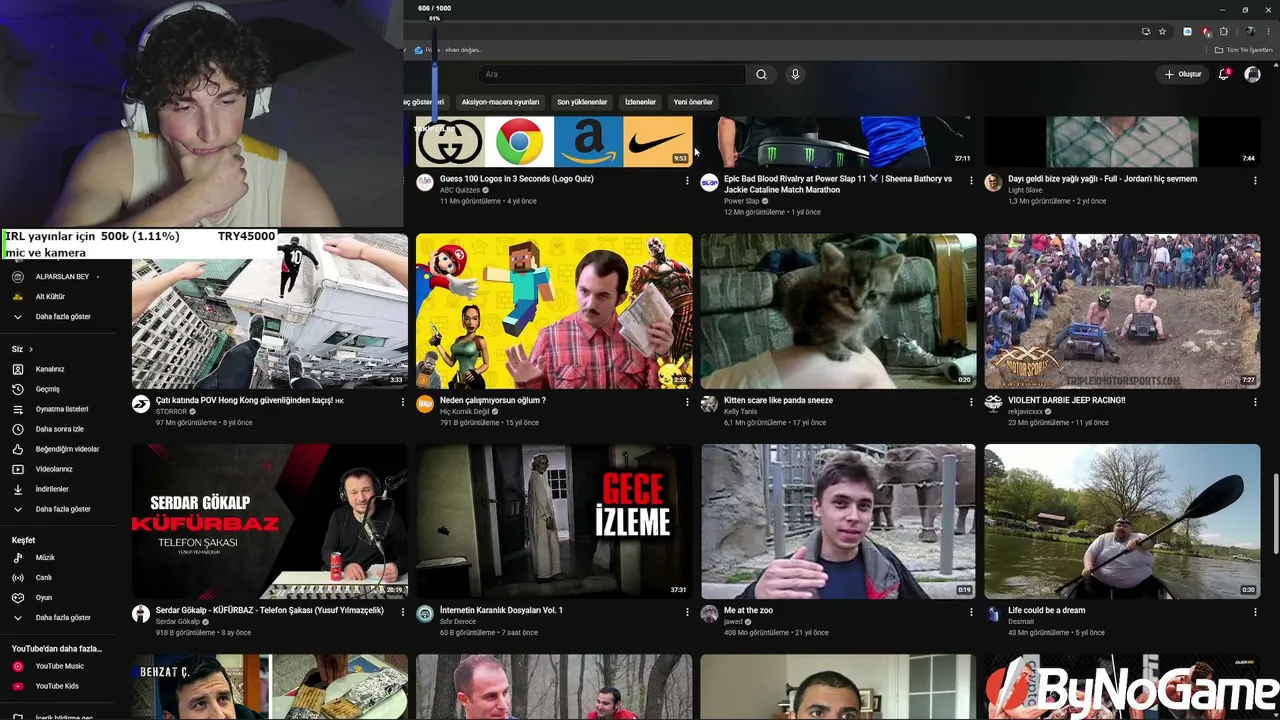Open options menu for Kitten scare video
Image resolution: width=1280 pixels, height=720 pixels.
coord(971,402)
